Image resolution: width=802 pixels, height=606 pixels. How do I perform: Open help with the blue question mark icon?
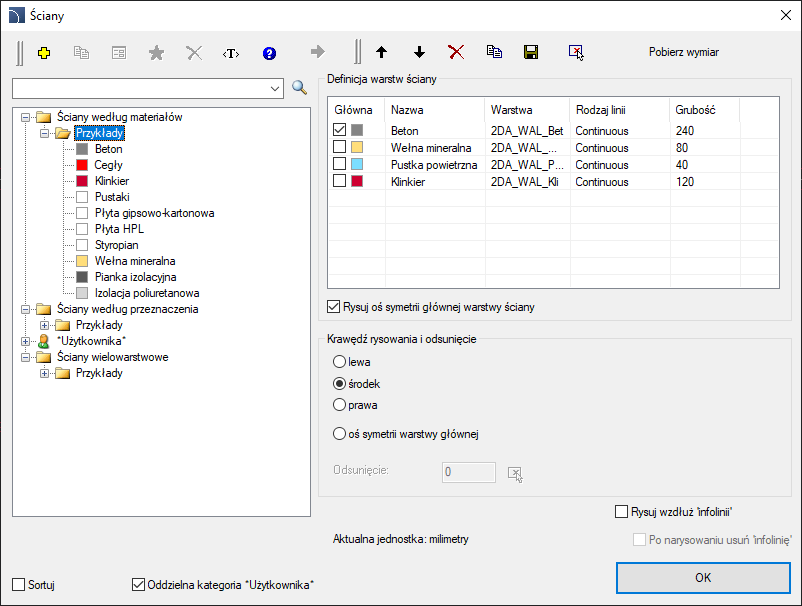coord(269,53)
